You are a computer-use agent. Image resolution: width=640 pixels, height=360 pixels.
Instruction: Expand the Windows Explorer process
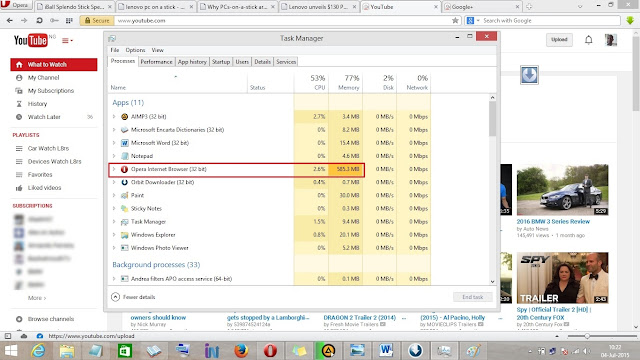point(114,235)
